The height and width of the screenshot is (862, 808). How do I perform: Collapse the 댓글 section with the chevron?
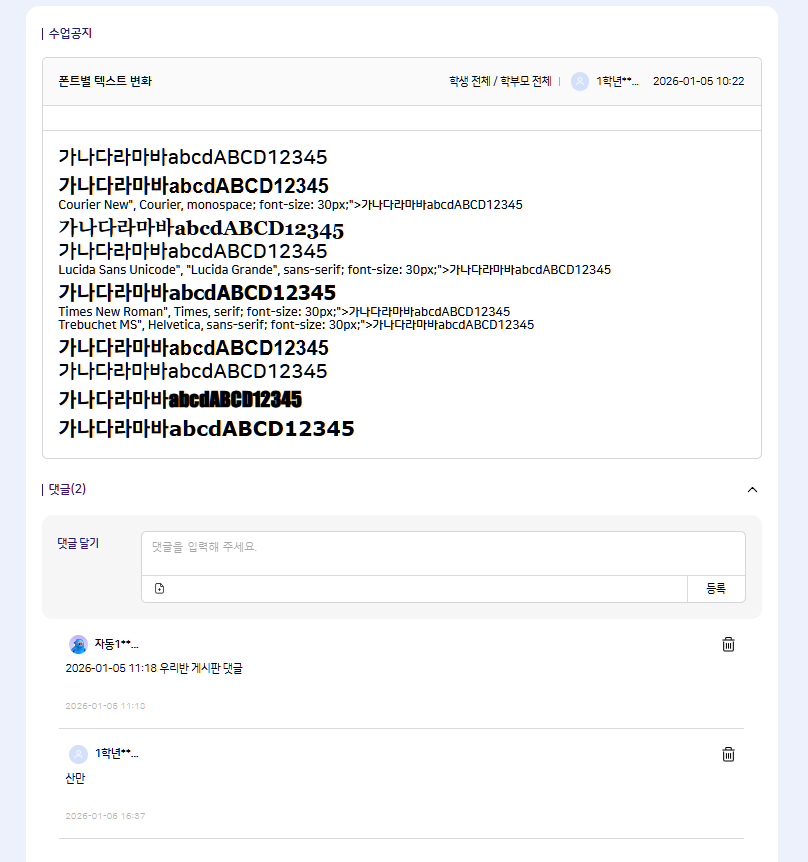[x=752, y=490]
